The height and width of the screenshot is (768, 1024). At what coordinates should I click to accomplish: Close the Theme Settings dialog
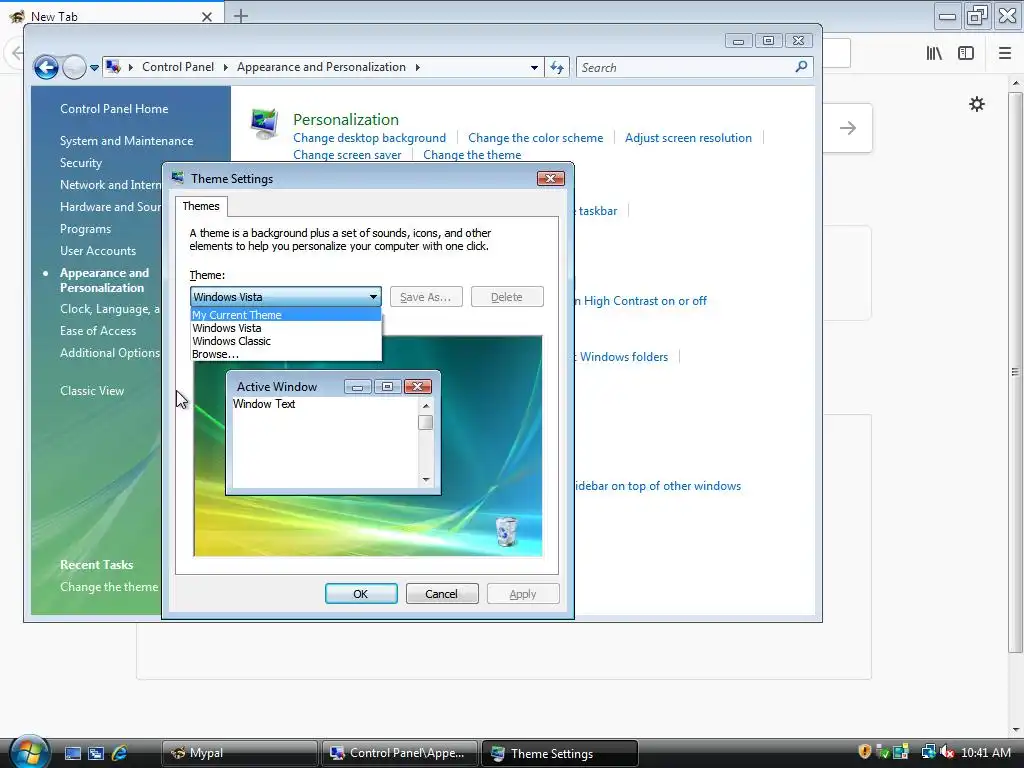pyautogui.click(x=551, y=178)
